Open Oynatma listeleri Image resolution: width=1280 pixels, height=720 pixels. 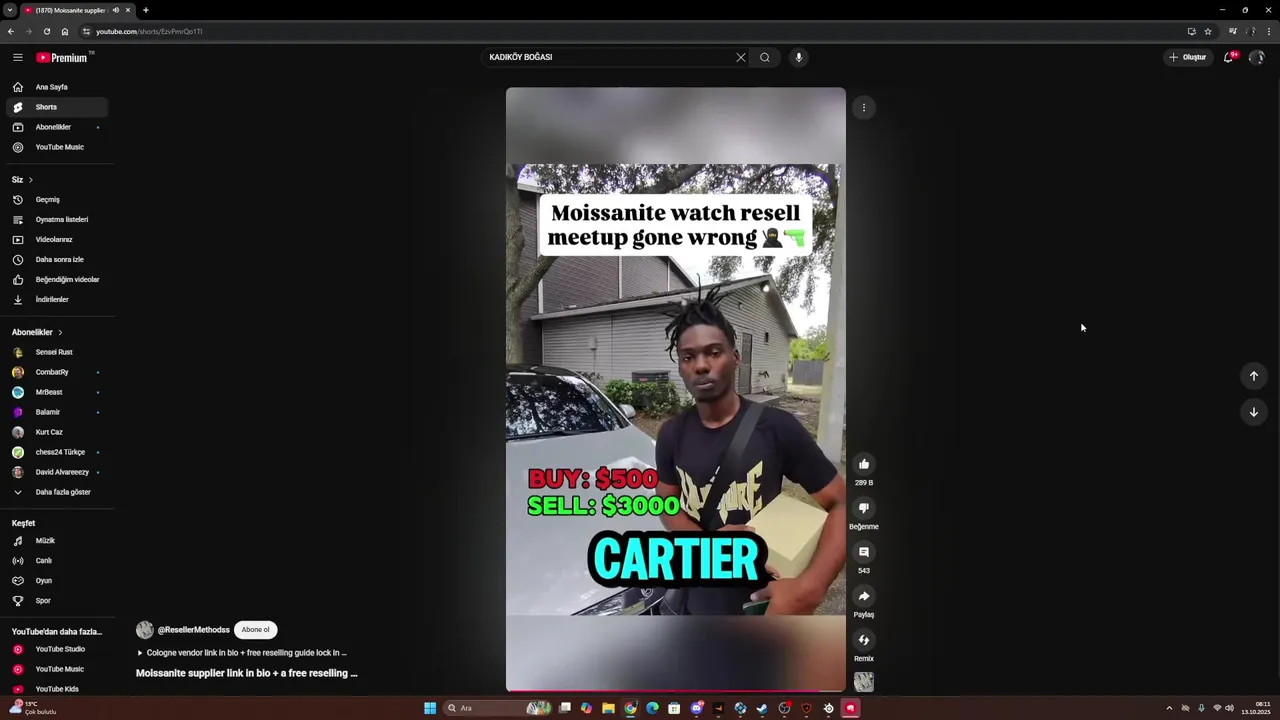coord(56,219)
